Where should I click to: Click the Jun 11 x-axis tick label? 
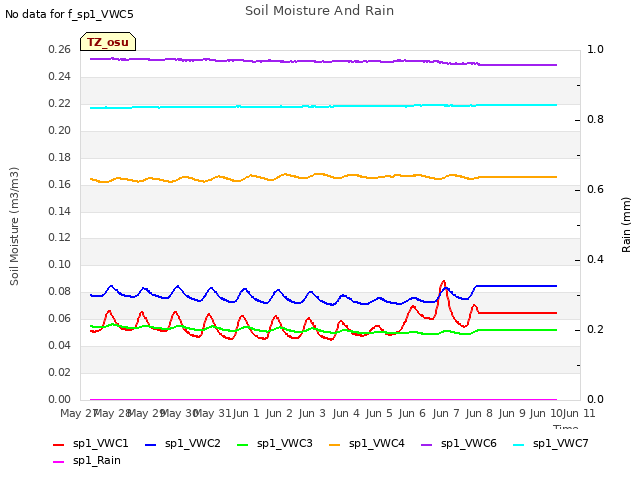coord(579,413)
